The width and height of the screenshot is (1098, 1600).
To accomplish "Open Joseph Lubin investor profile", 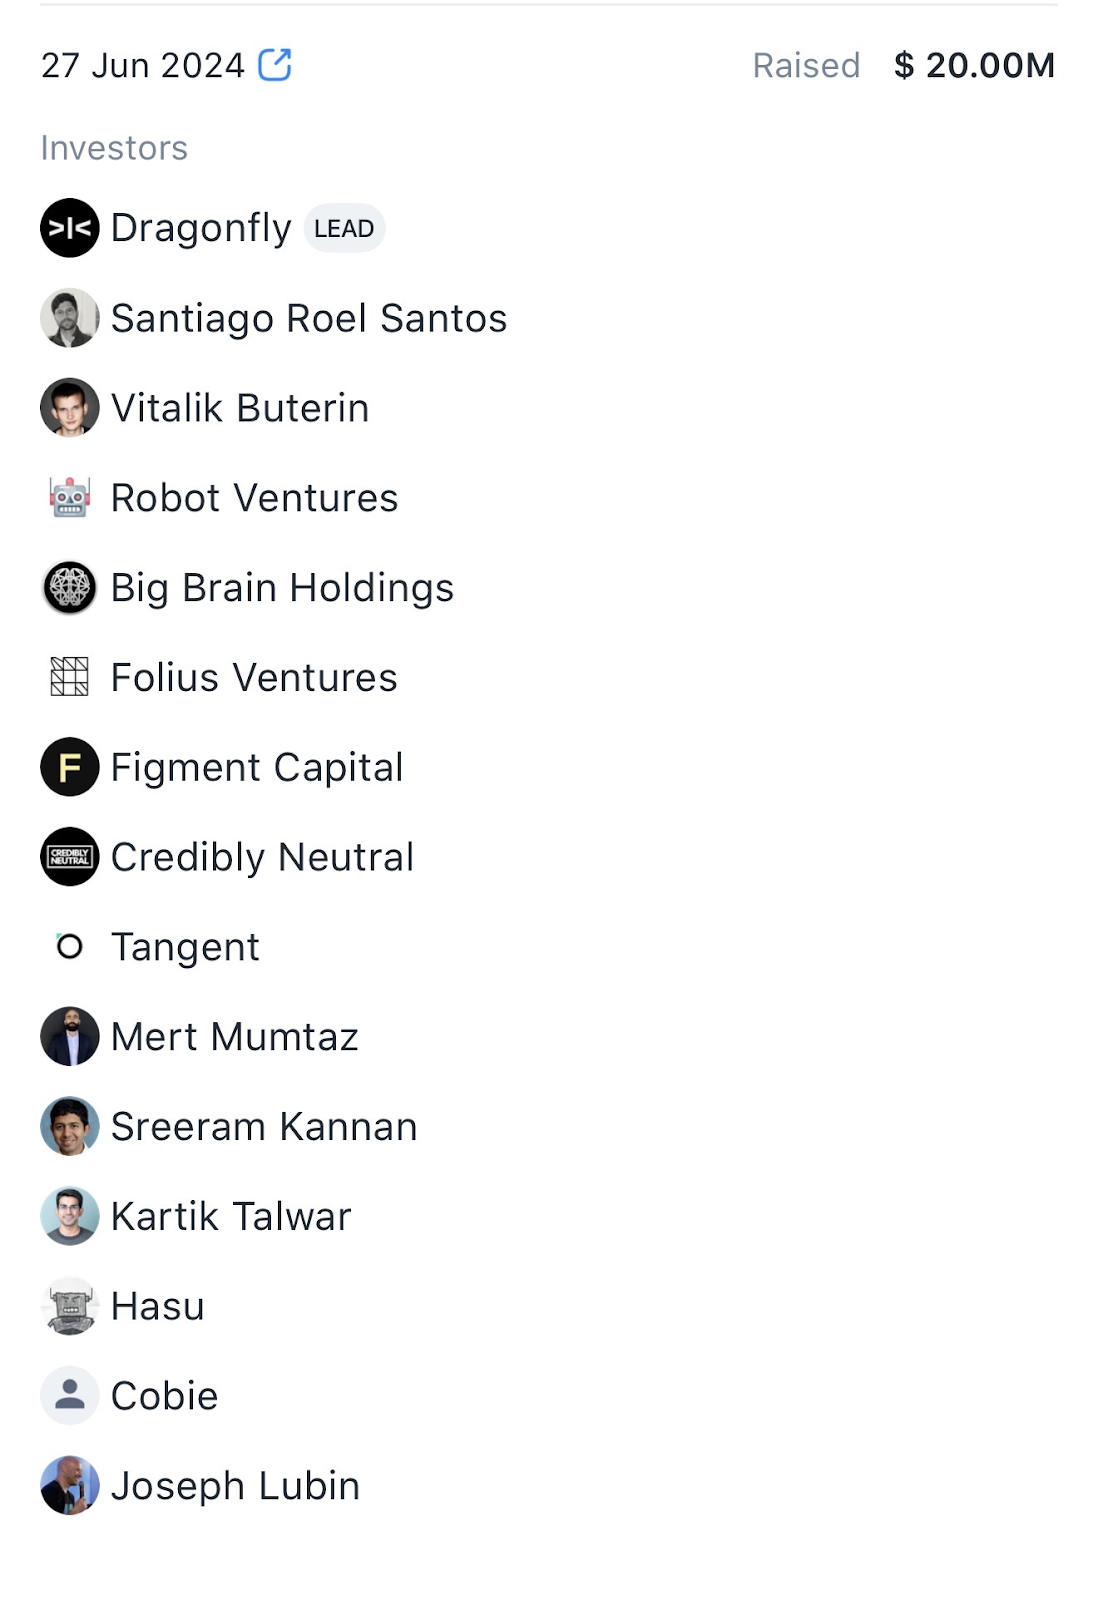I will (235, 1486).
